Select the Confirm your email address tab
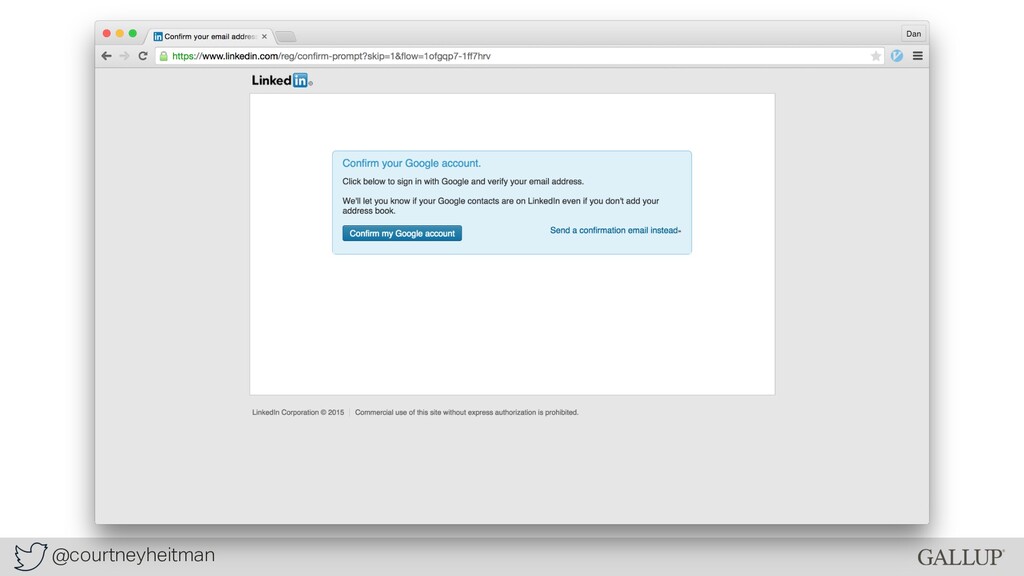 click(x=209, y=36)
